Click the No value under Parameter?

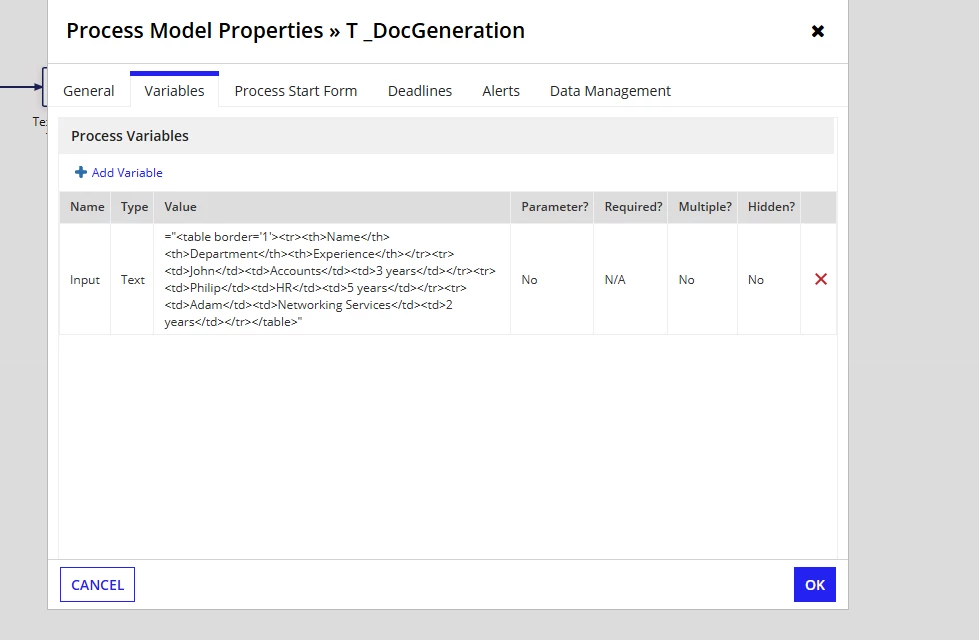[529, 280]
